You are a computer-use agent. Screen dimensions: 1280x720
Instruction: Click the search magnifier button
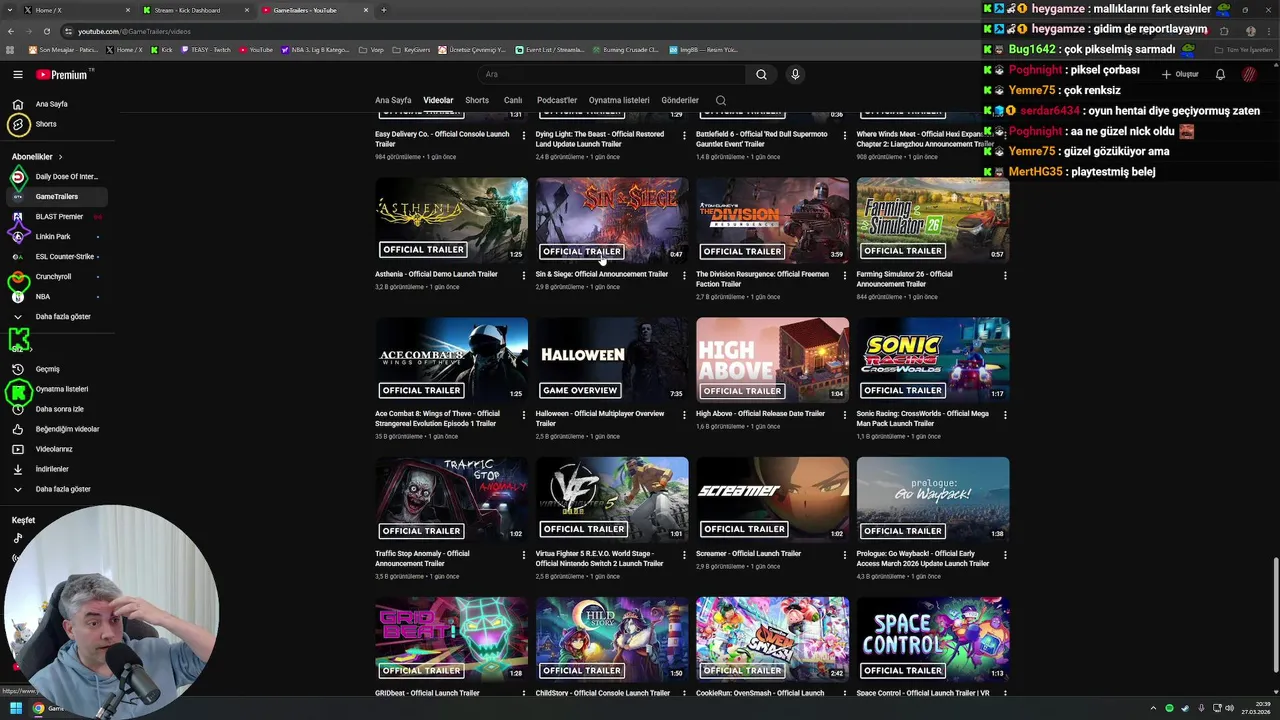[x=761, y=74]
